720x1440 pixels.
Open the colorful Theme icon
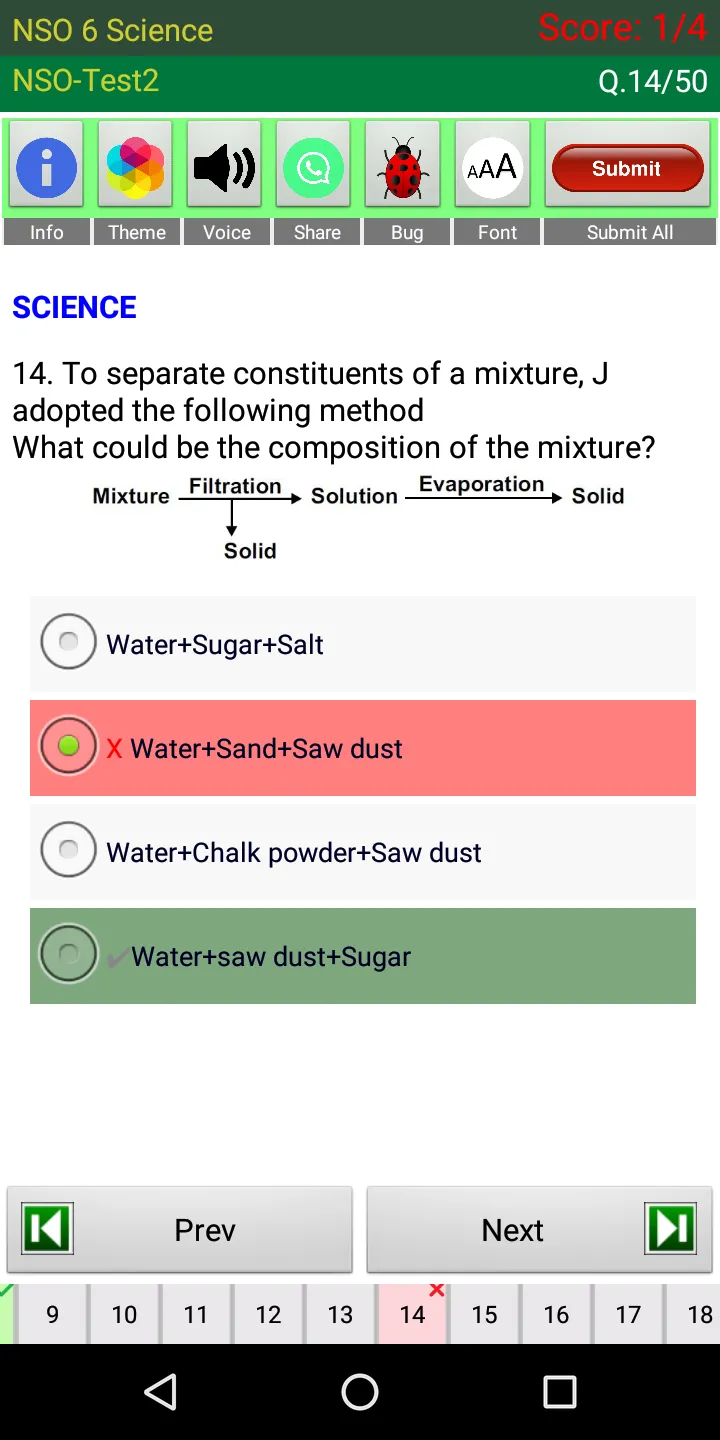point(136,167)
